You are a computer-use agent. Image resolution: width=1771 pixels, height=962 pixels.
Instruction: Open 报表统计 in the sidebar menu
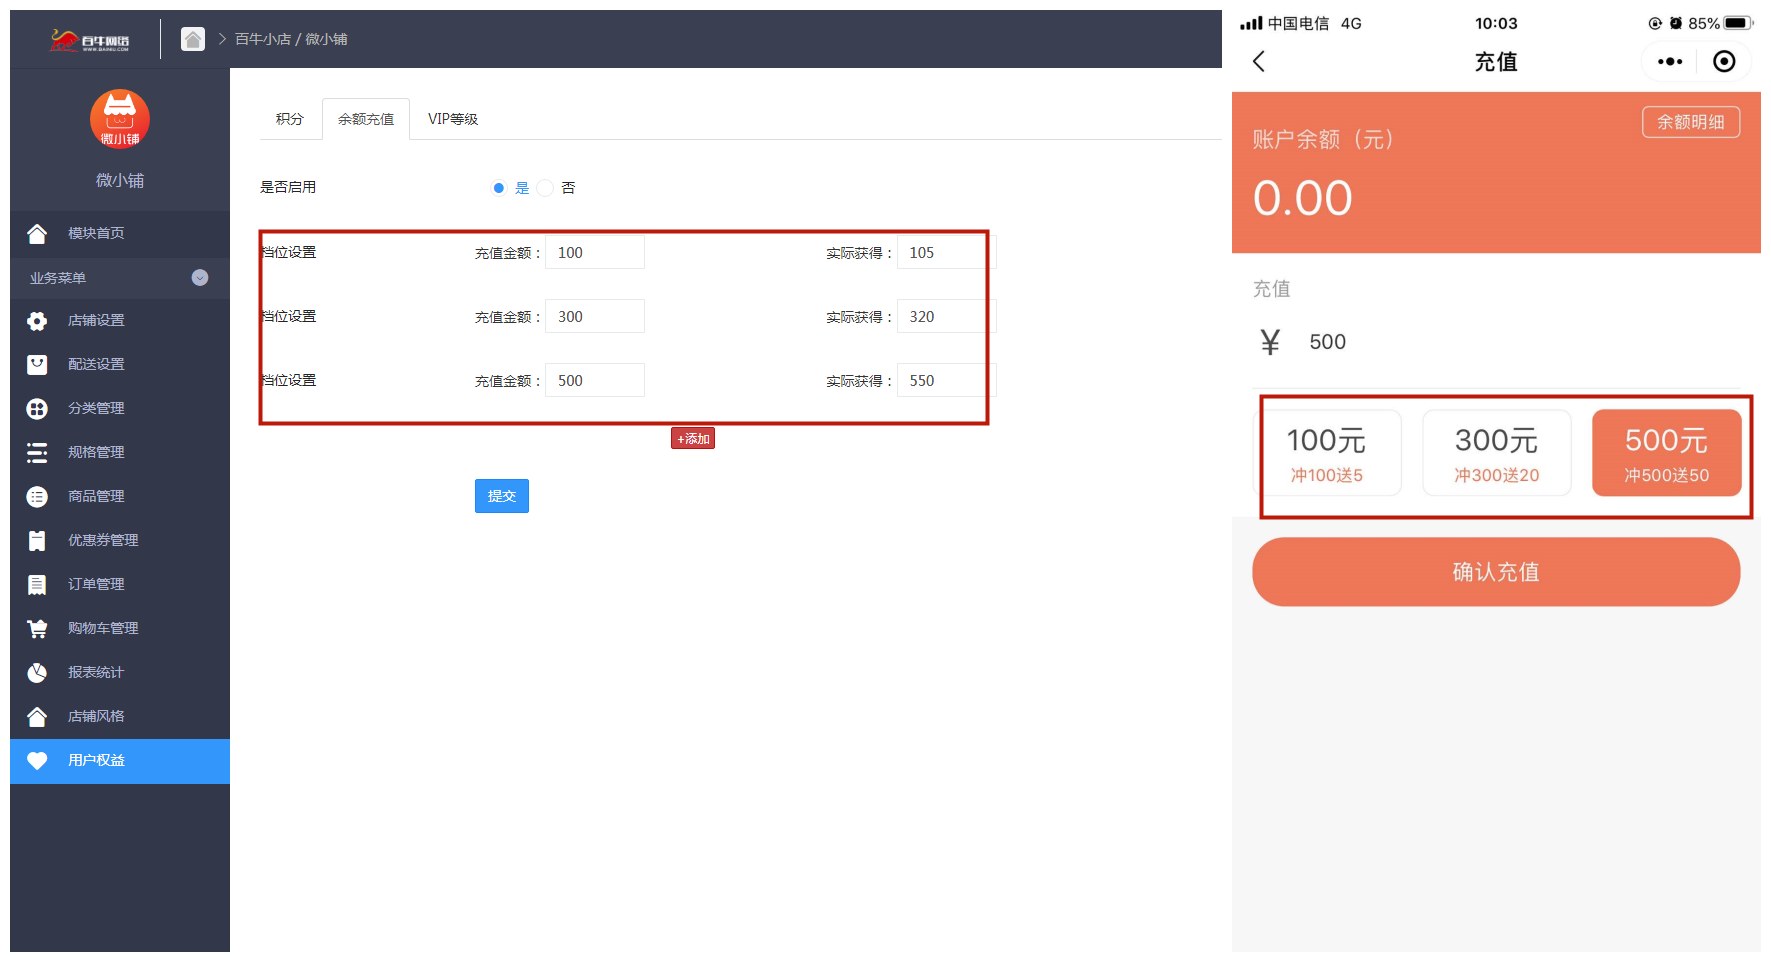(x=120, y=672)
